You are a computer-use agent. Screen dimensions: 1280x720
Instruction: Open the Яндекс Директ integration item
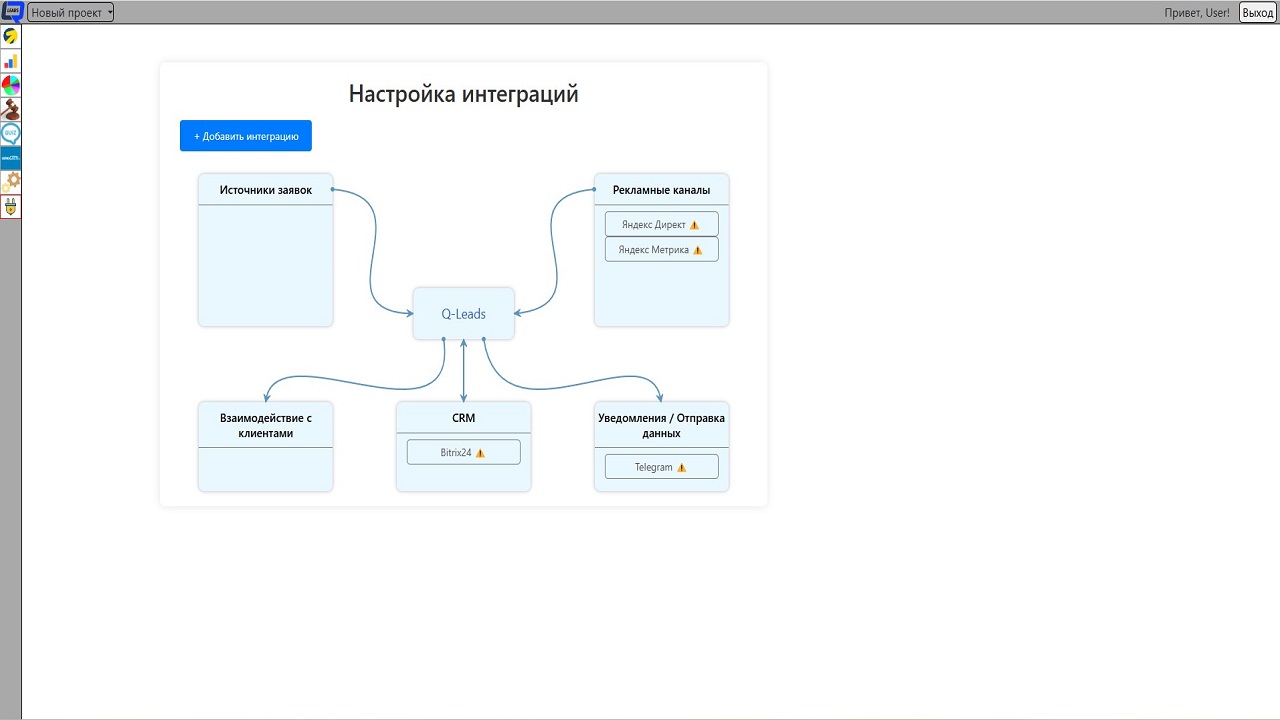661,225
